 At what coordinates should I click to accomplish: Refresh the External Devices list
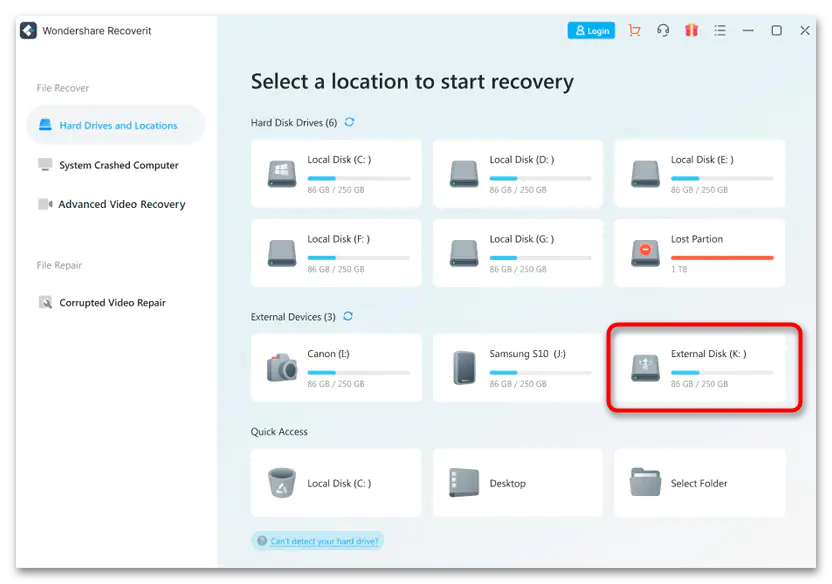click(348, 317)
